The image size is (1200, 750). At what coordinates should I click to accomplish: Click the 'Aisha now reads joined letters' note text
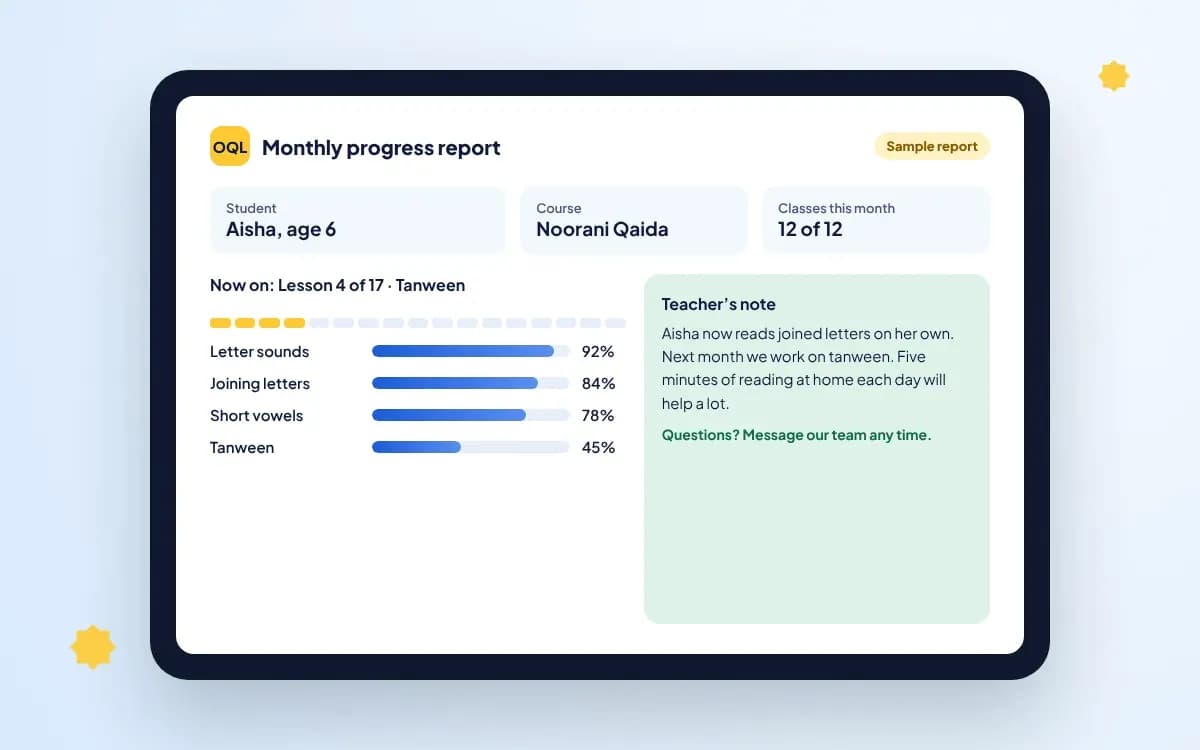pyautogui.click(x=807, y=369)
